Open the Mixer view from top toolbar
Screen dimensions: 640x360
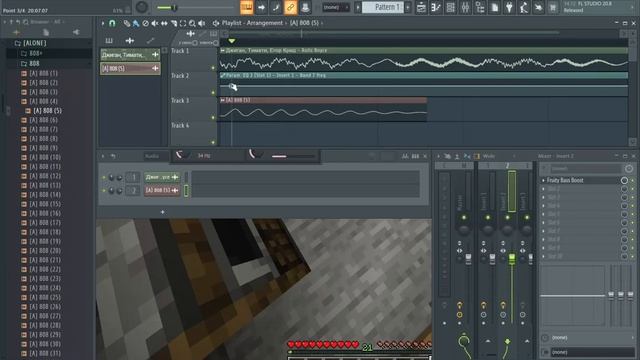(465, 7)
